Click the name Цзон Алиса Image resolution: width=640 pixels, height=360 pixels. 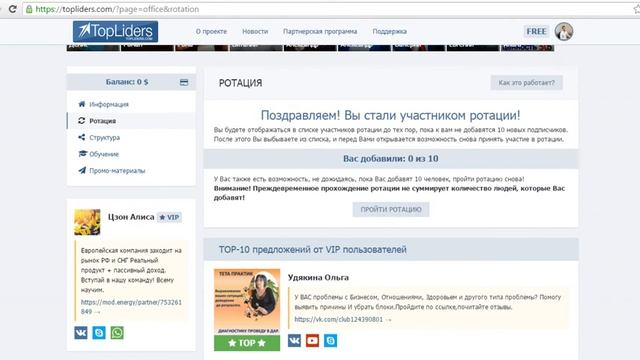pos(131,217)
